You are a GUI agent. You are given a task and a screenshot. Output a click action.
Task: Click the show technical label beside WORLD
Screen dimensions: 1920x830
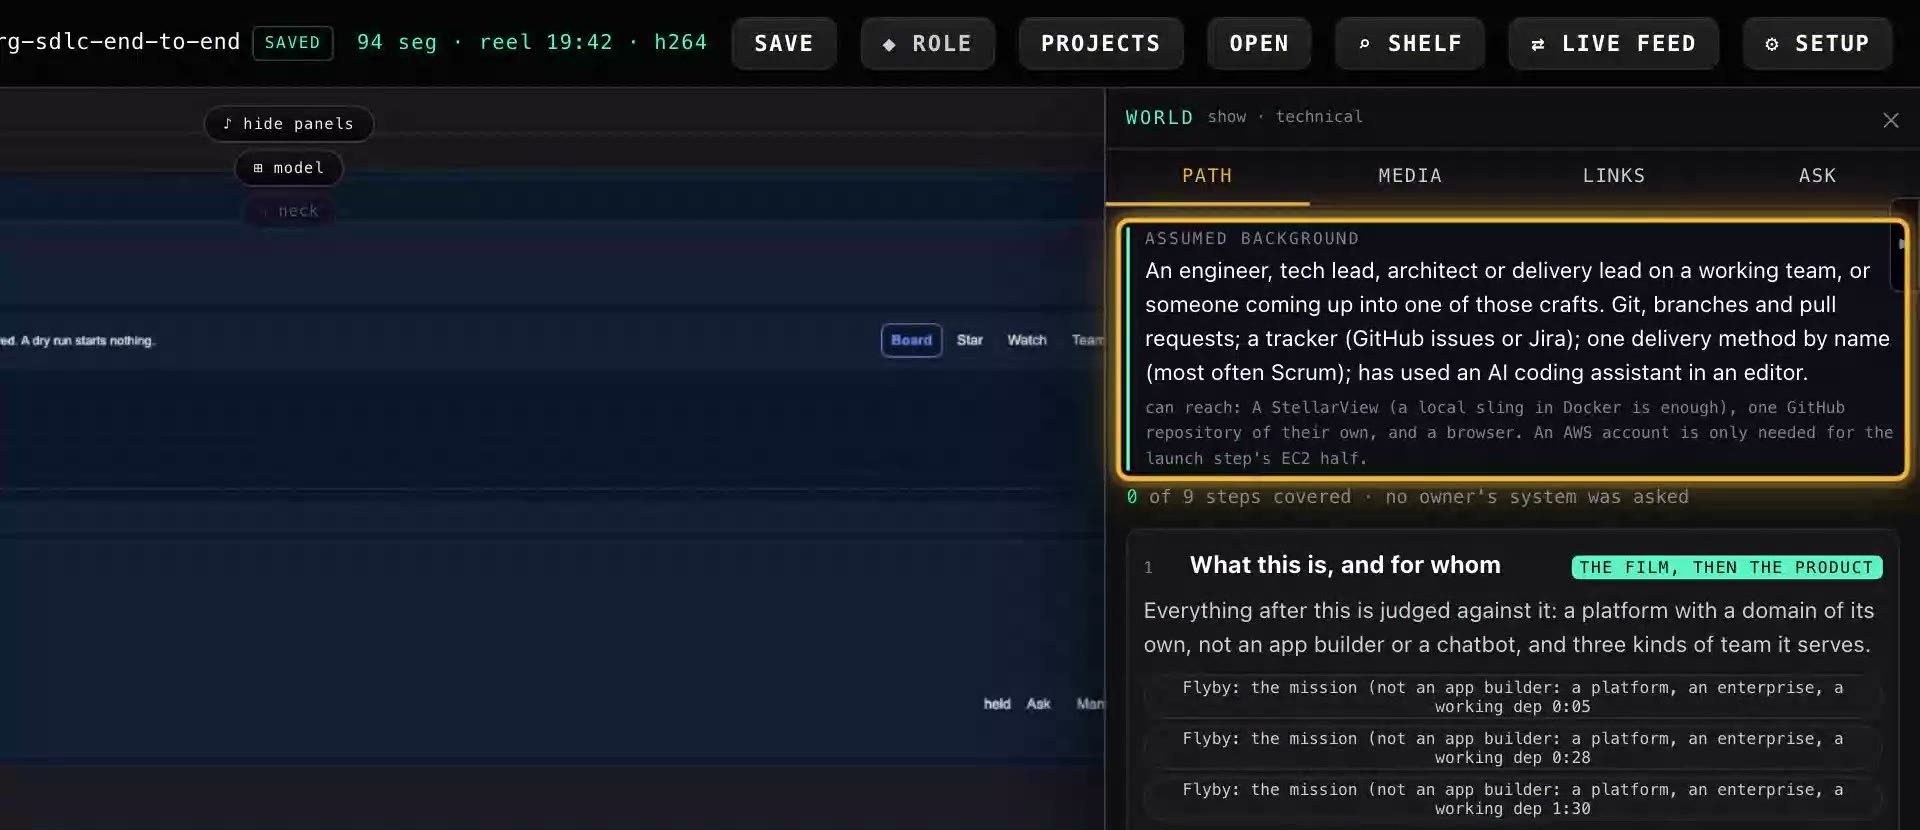(1284, 117)
